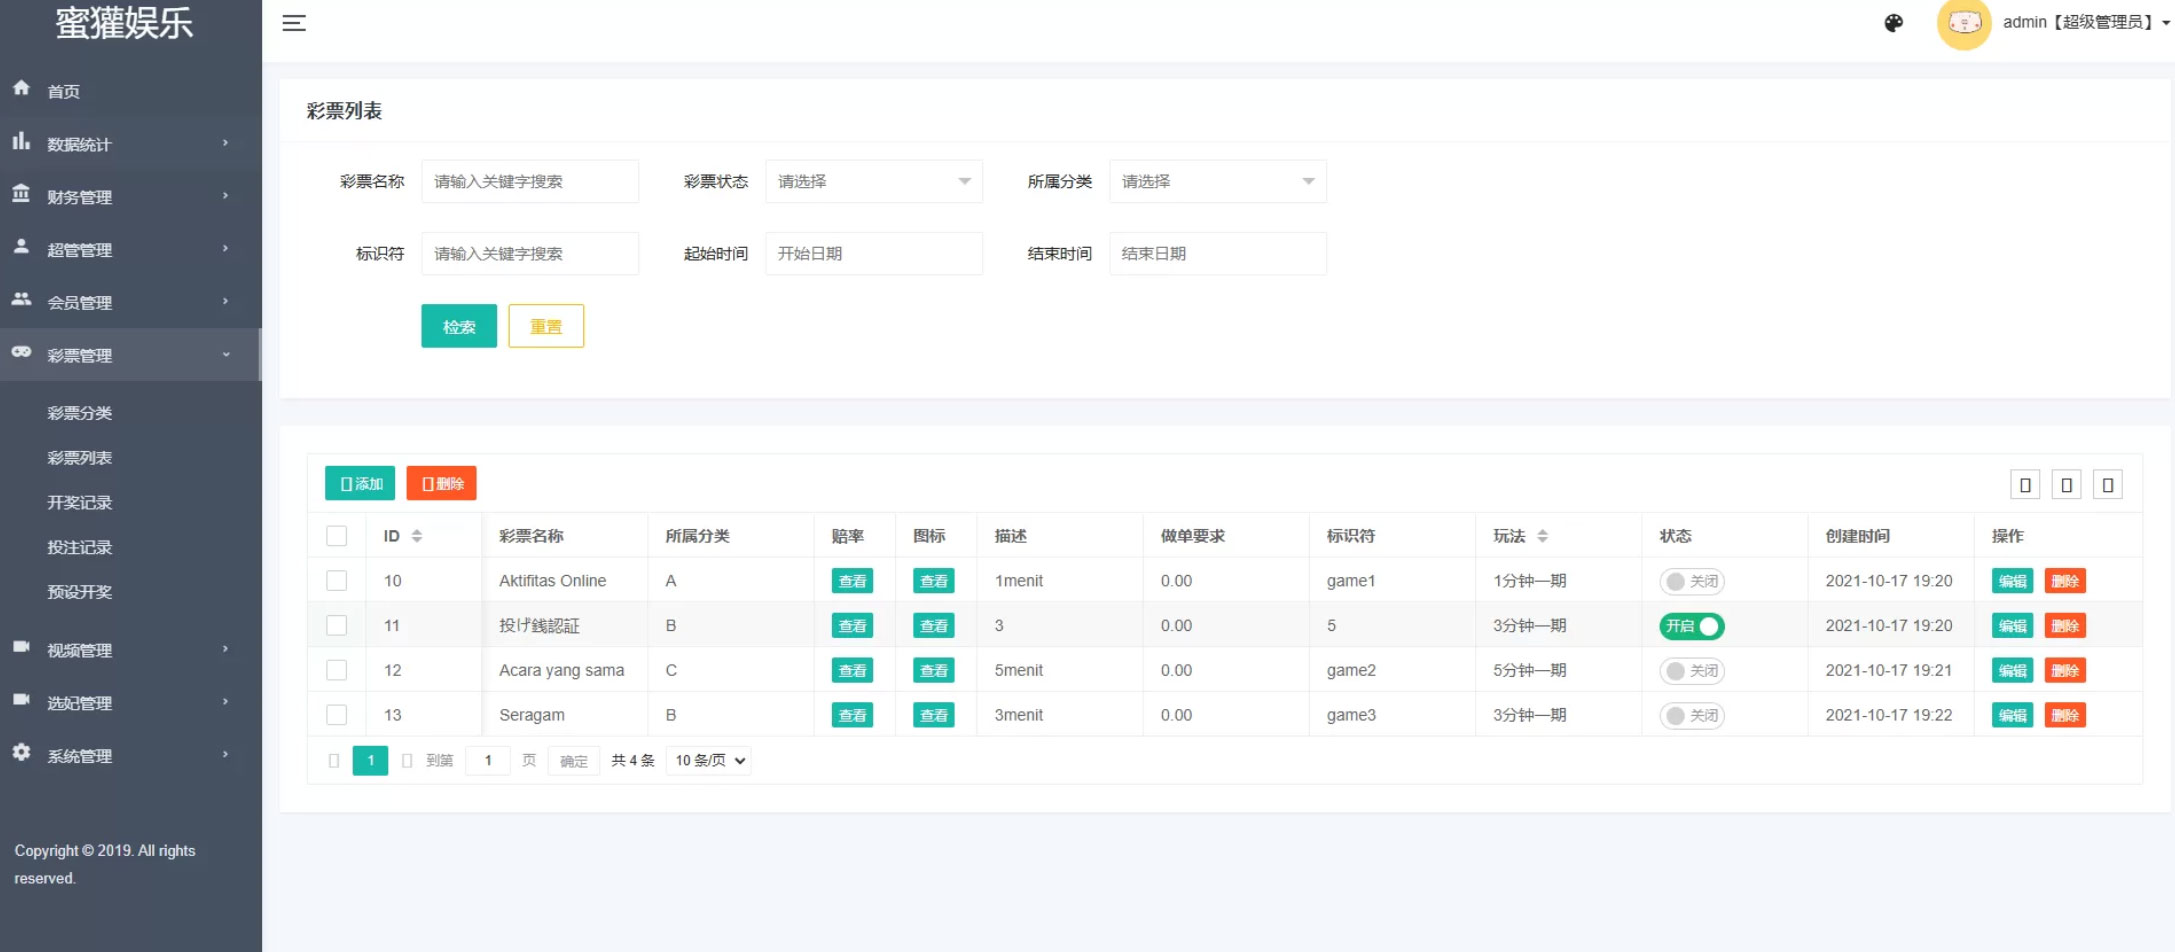Image resolution: width=2175 pixels, height=952 pixels.
Task: Toggle the sidebar collapse hamburger icon
Action: tap(293, 23)
